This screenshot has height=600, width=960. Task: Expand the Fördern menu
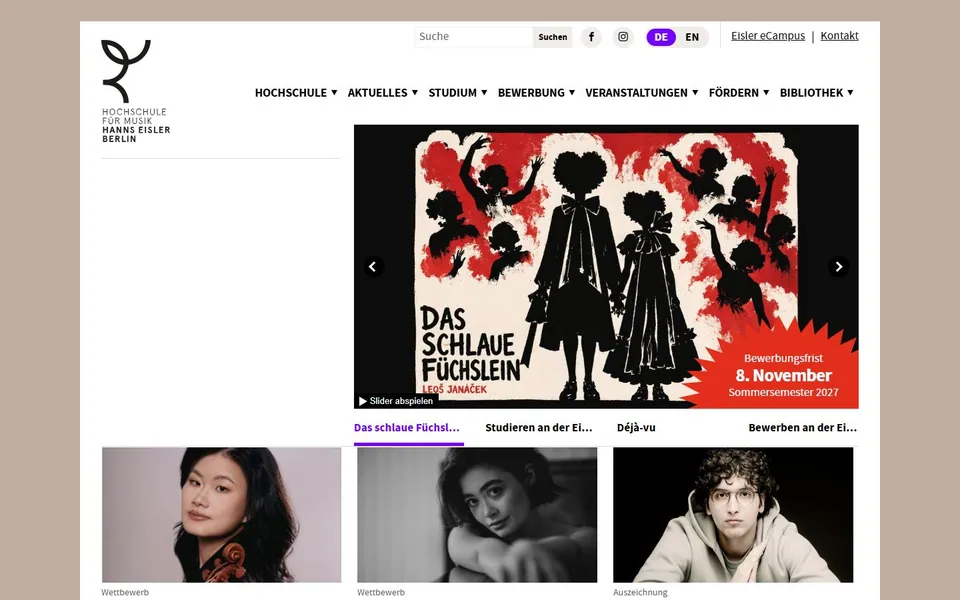(x=739, y=92)
